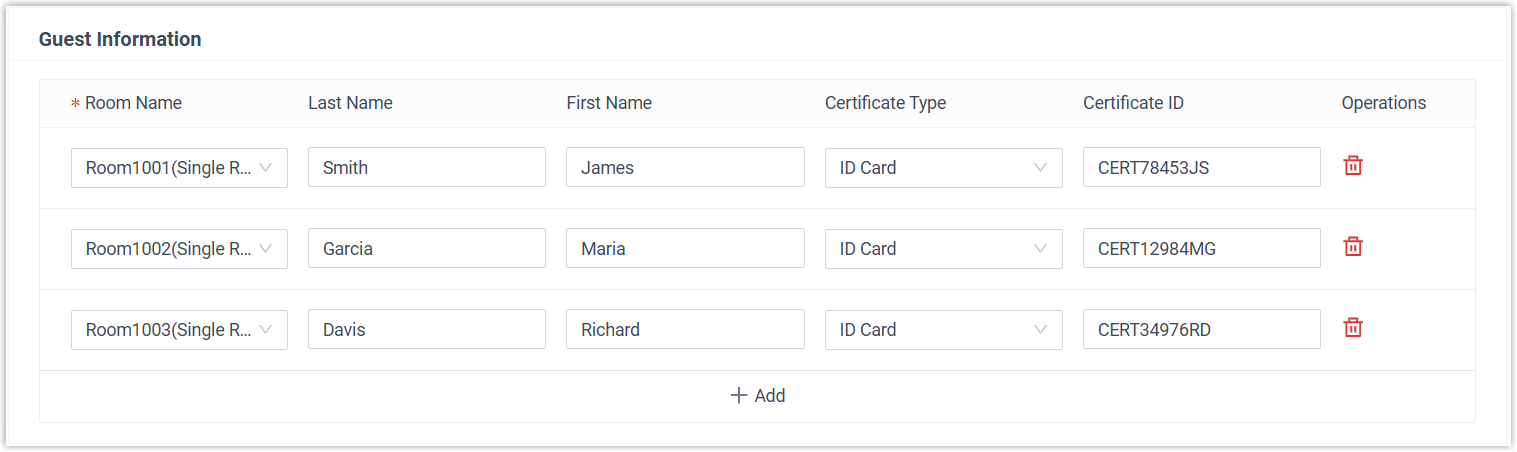Screen dimensions: 1517x452
Task: Click trash icon for Davis Richard row
Action: point(1352,328)
